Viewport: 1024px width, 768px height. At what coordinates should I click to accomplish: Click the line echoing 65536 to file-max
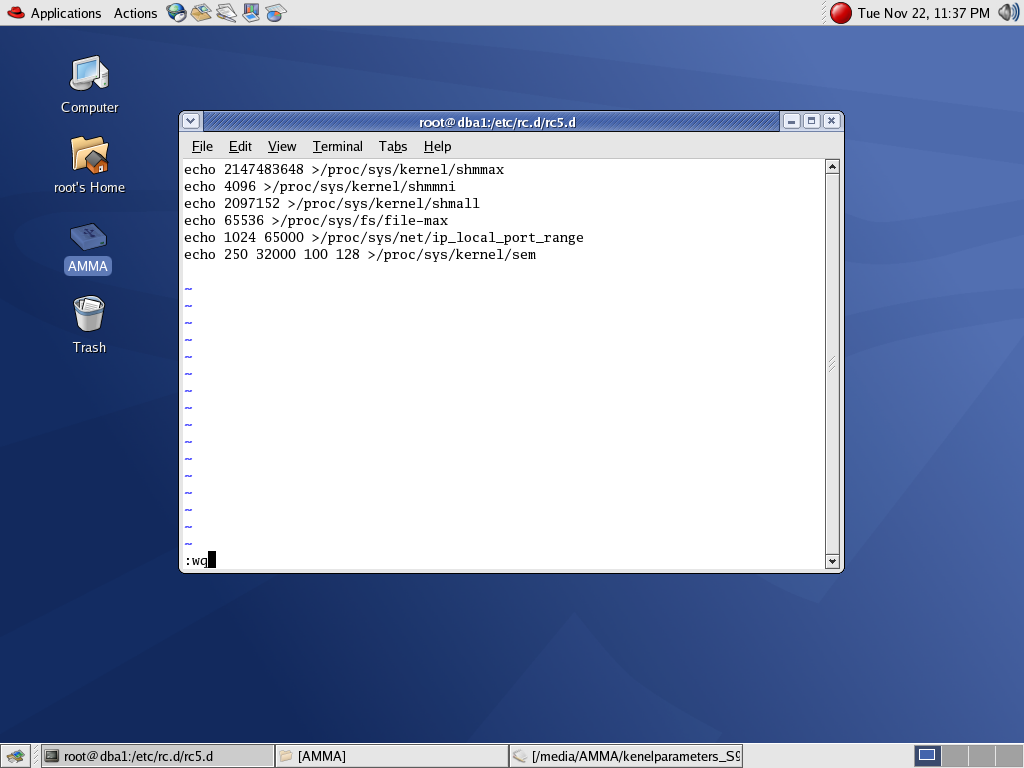click(x=316, y=221)
